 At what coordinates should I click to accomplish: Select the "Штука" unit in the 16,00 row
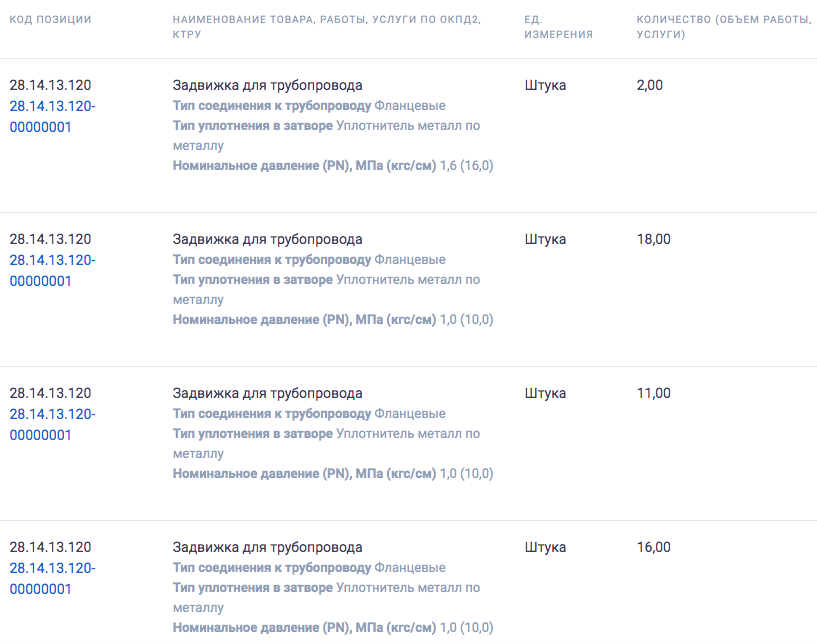coord(545,547)
